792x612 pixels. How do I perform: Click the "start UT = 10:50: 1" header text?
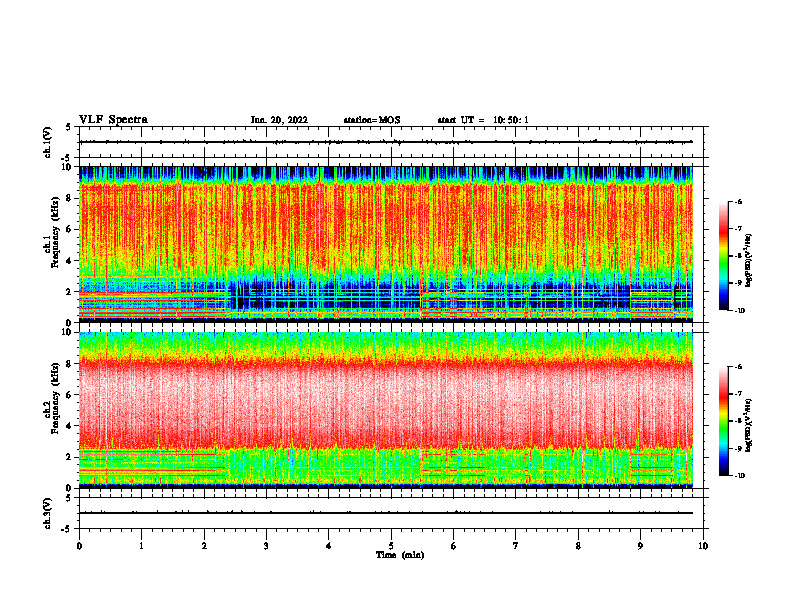(483, 120)
